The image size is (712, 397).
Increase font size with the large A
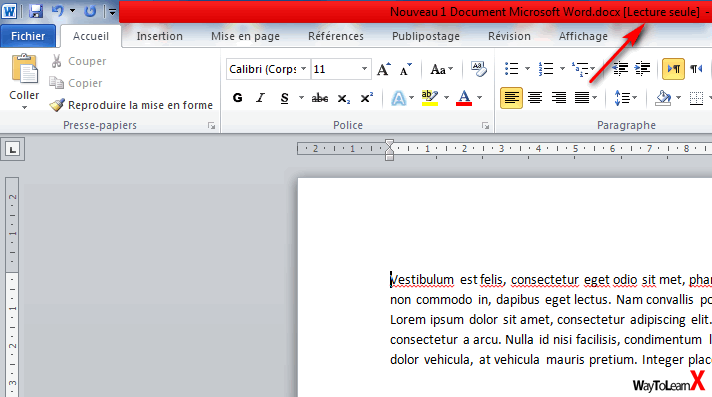point(383,69)
